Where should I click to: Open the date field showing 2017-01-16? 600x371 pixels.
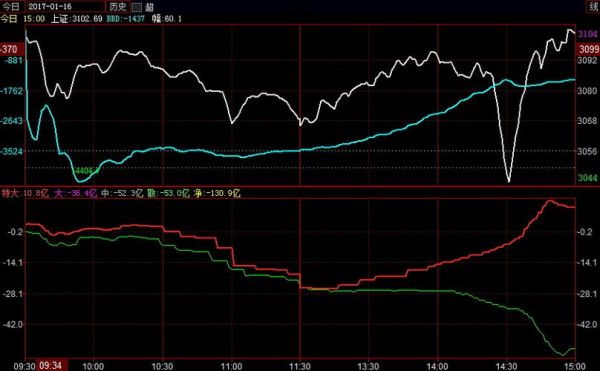tap(65, 7)
